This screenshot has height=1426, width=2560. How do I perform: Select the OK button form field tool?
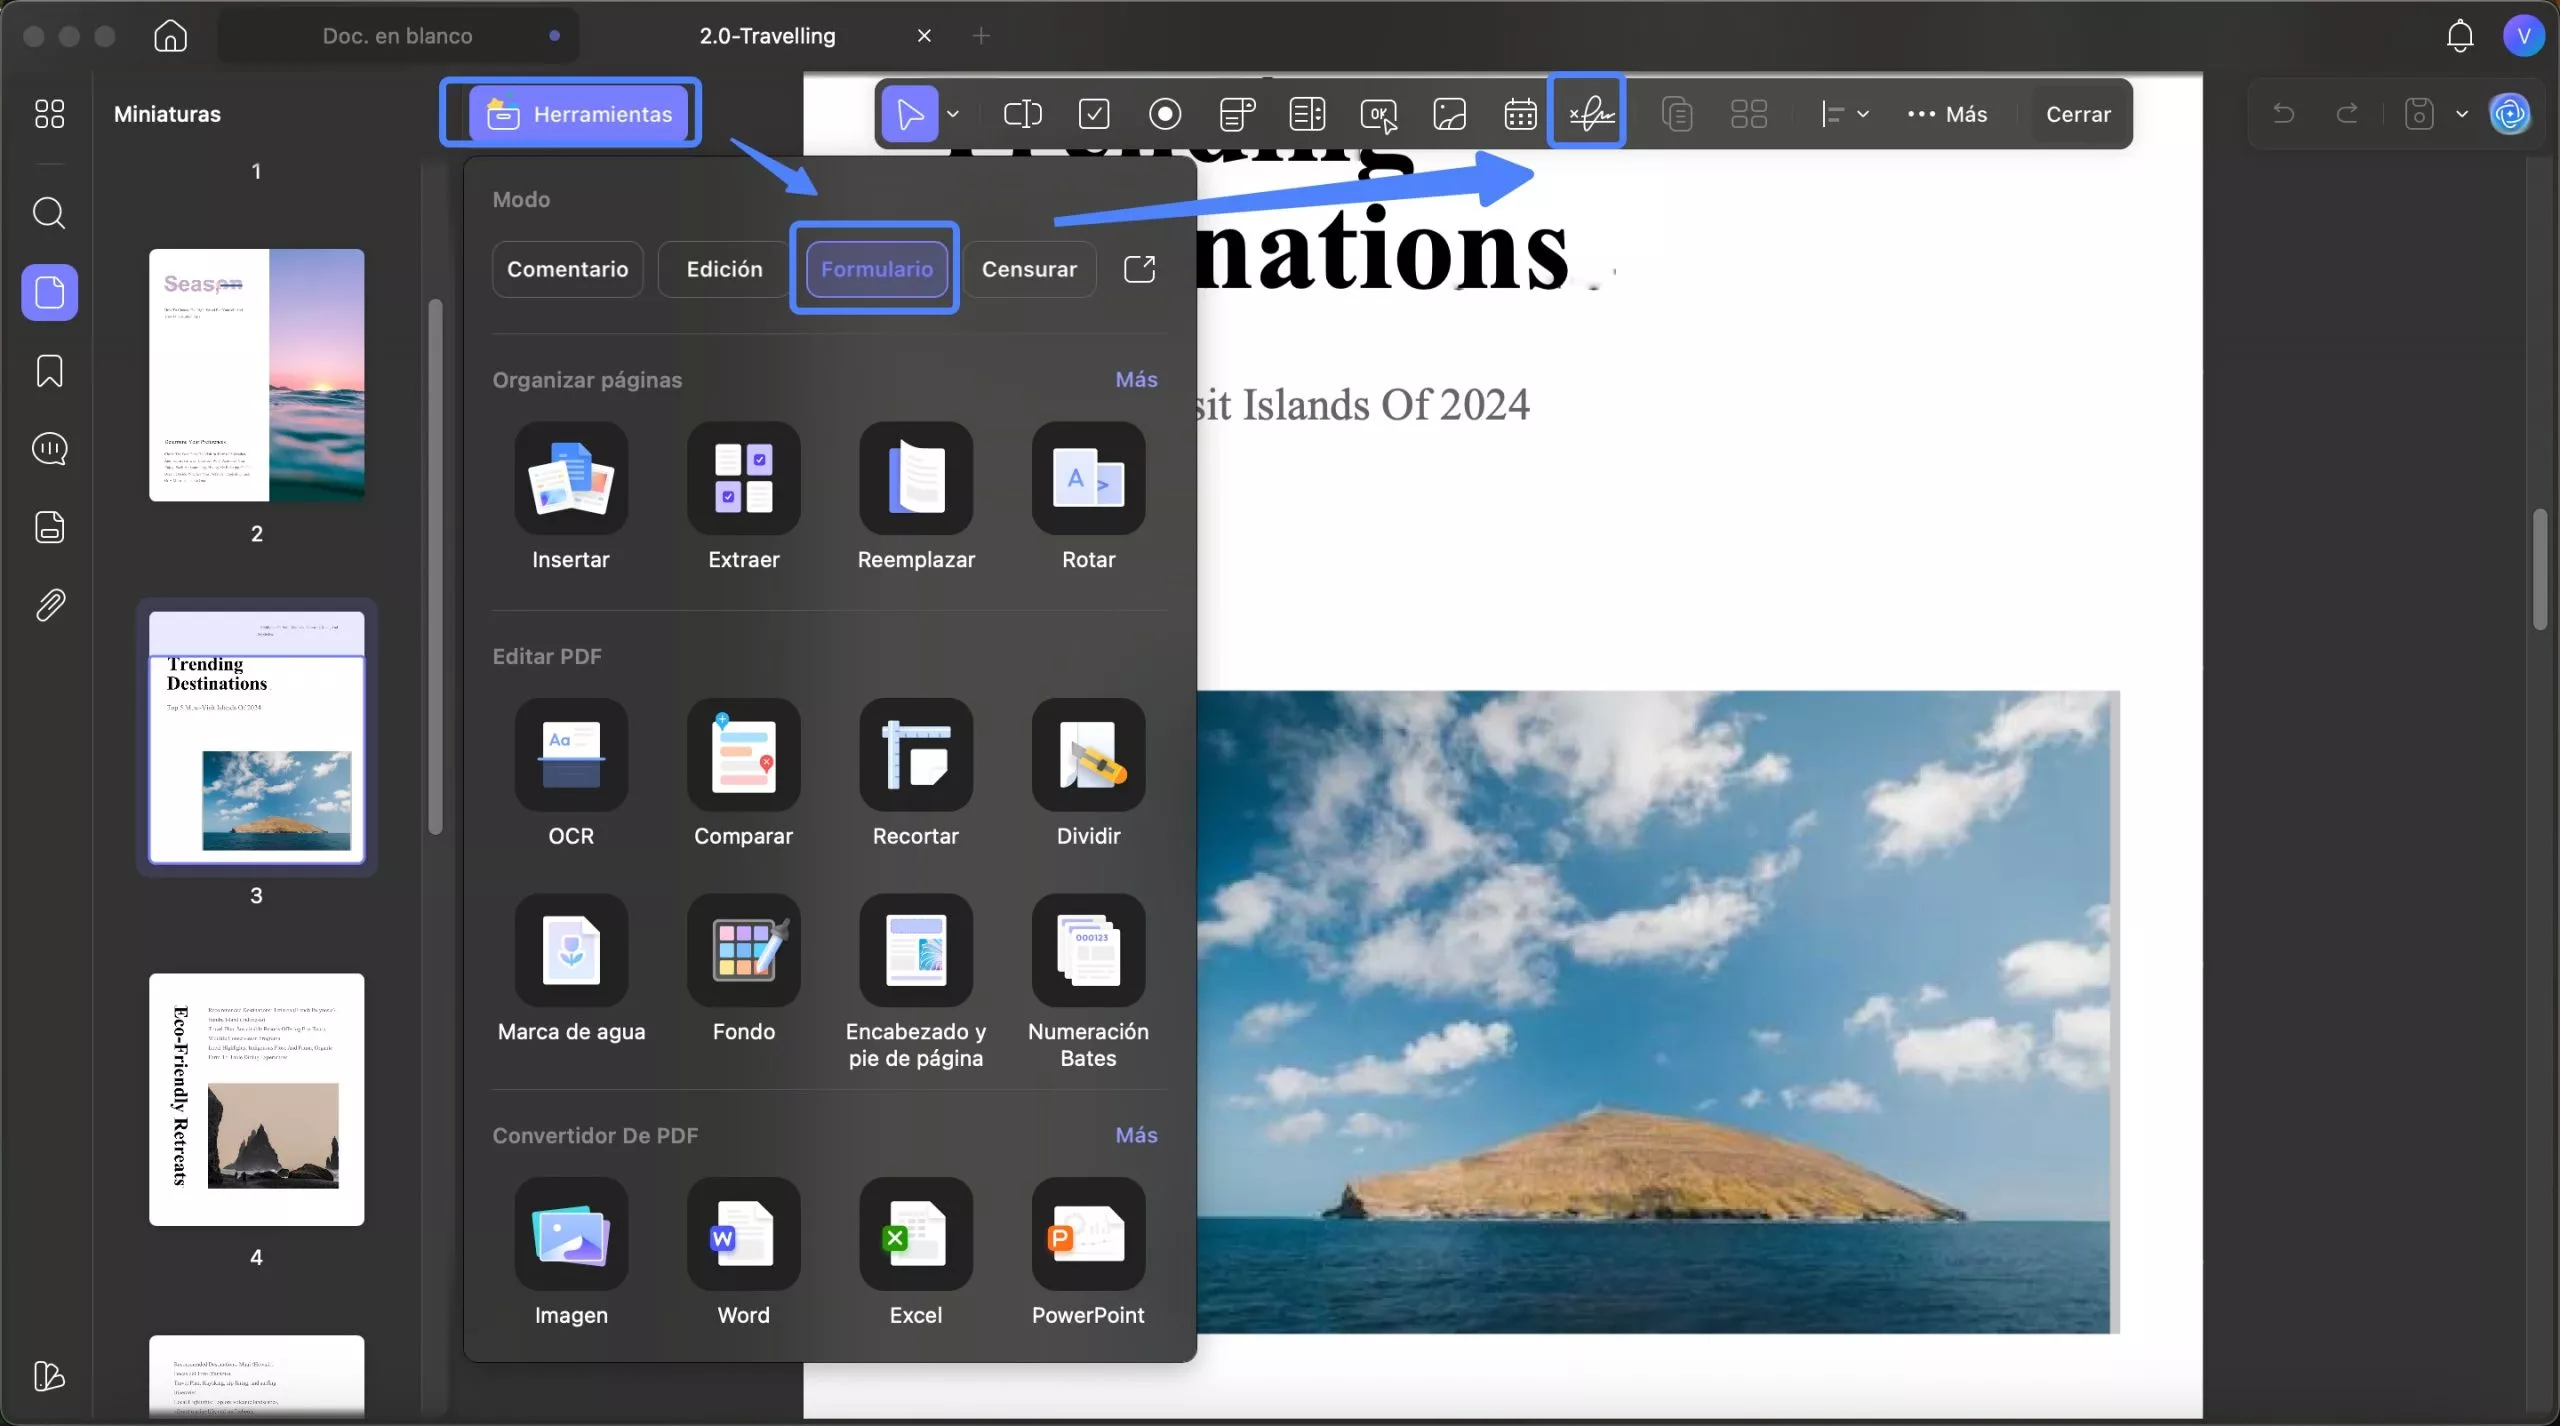point(1379,115)
